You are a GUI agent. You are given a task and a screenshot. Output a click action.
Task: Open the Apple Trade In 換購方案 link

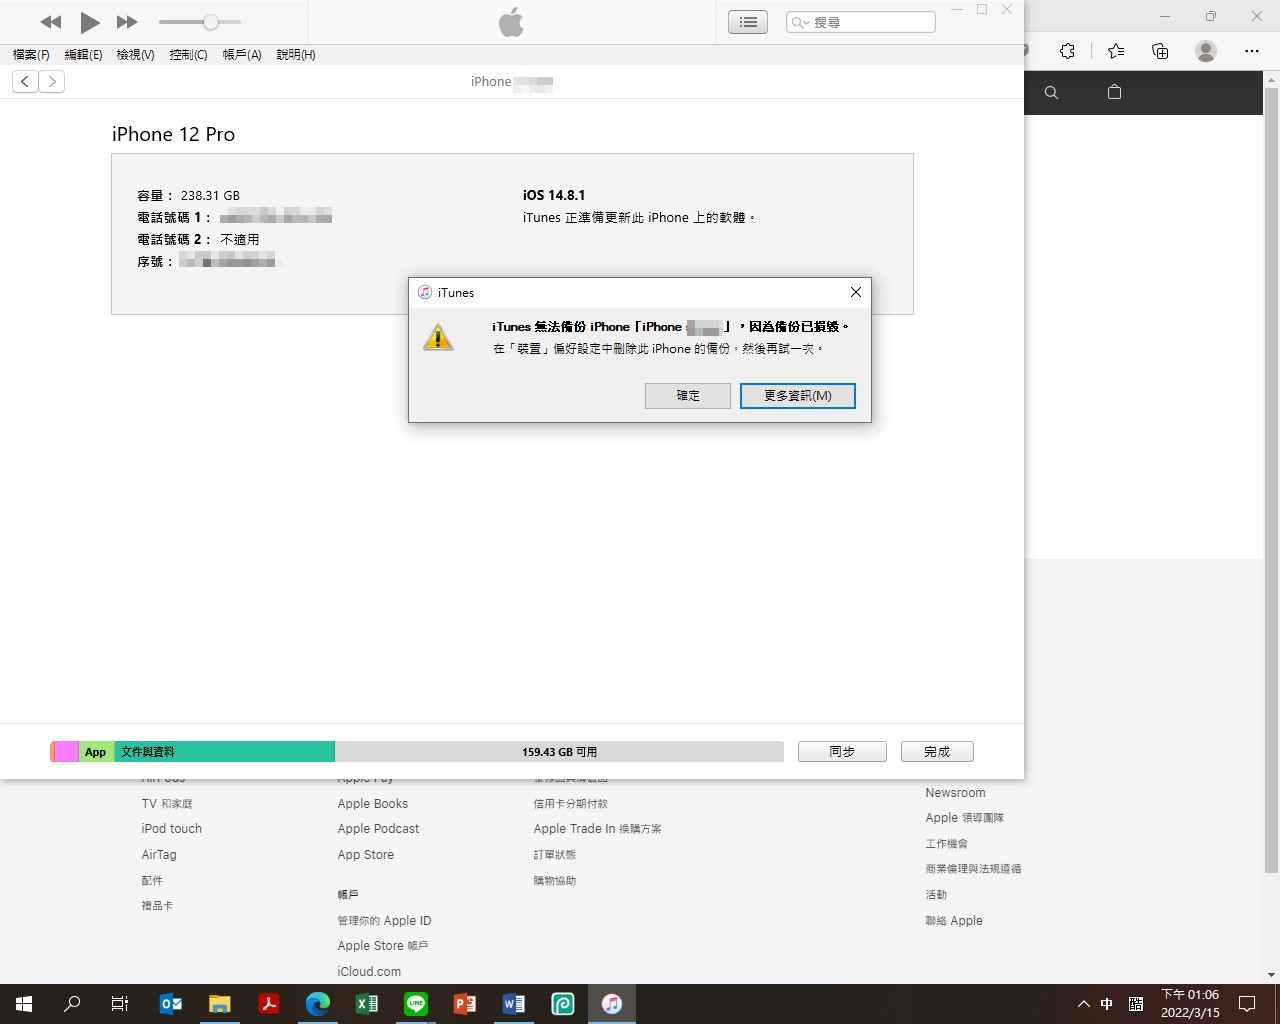click(x=597, y=829)
